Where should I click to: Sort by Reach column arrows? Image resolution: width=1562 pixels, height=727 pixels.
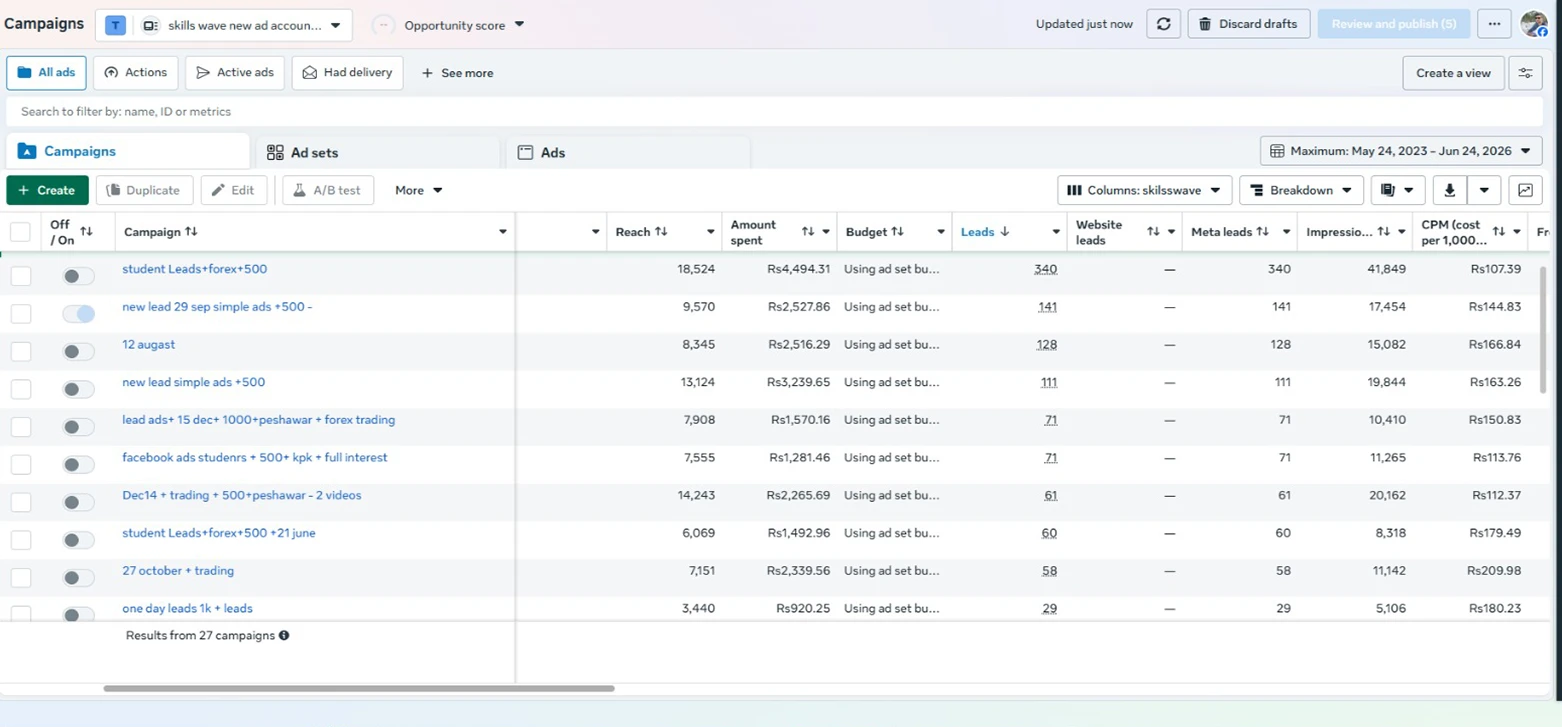click(661, 232)
